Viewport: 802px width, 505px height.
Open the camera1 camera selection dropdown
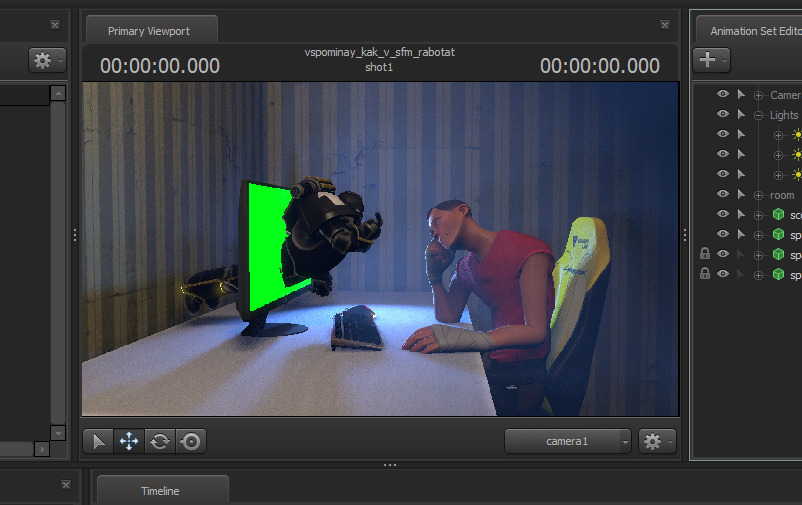568,441
